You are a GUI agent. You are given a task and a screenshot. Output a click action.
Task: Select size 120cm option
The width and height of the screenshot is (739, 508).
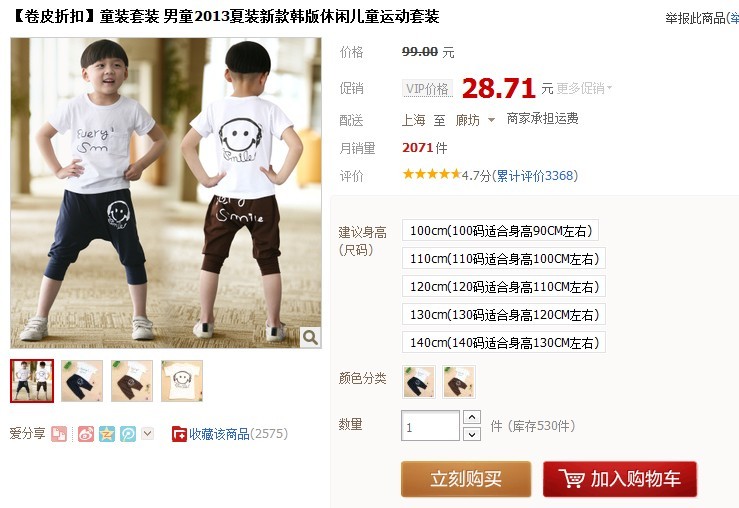(x=504, y=287)
